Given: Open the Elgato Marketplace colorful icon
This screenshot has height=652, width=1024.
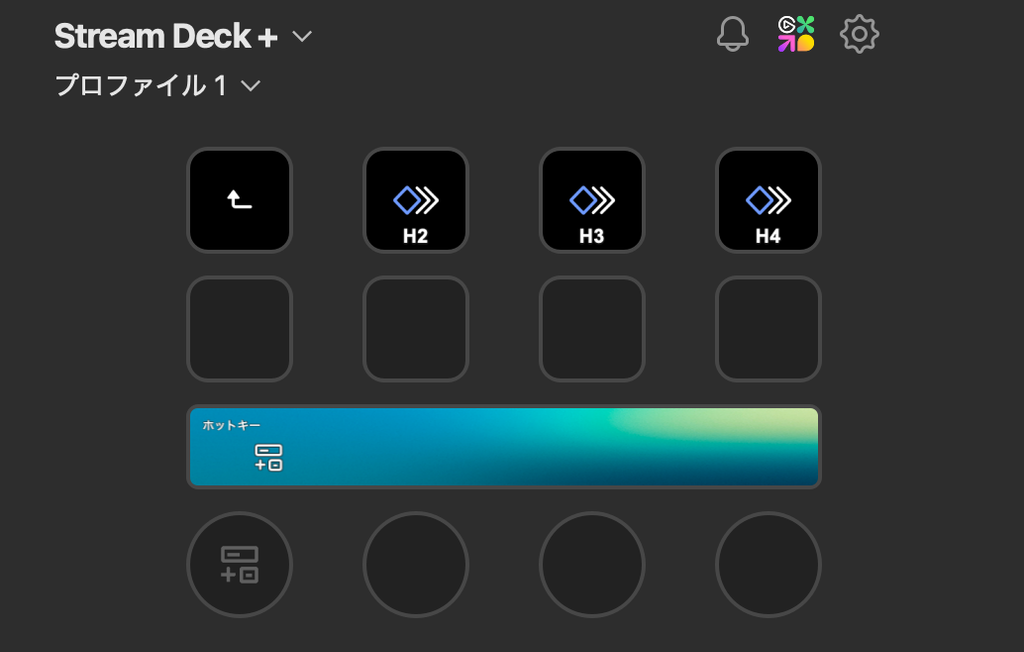Looking at the screenshot, I should coord(795,34).
